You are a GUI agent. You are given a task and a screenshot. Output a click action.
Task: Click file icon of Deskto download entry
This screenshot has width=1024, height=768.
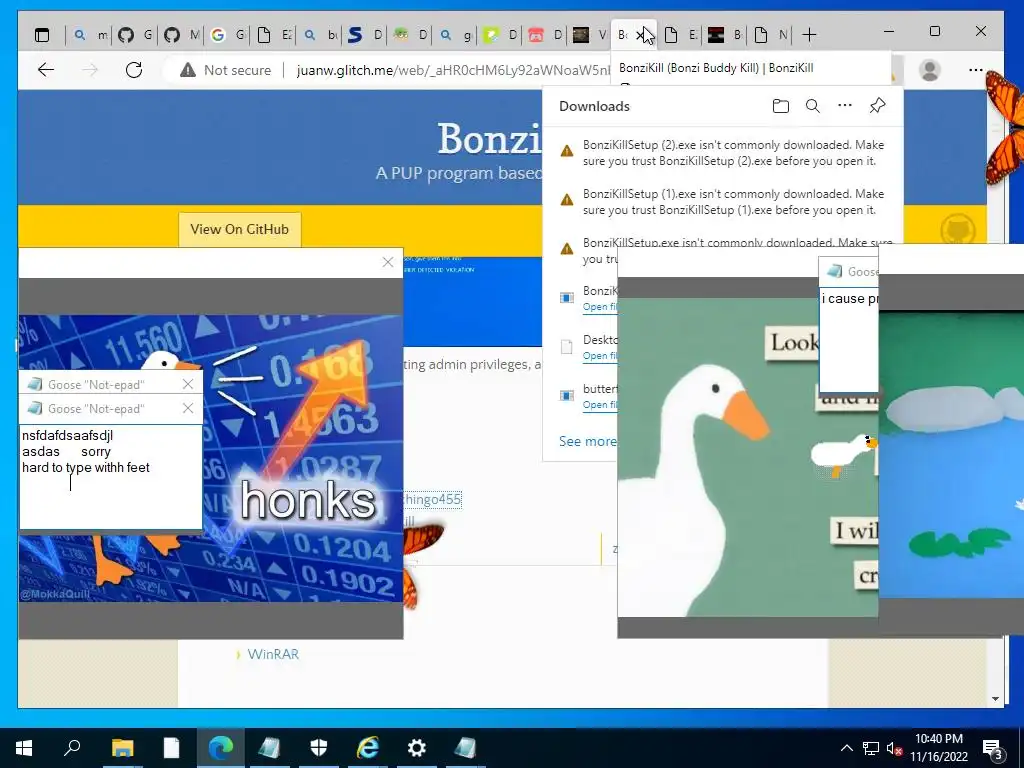(567, 346)
